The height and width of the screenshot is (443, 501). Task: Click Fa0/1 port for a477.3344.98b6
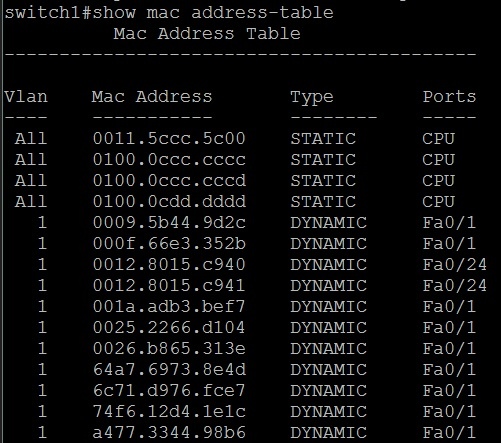pyautogui.click(x=449, y=433)
